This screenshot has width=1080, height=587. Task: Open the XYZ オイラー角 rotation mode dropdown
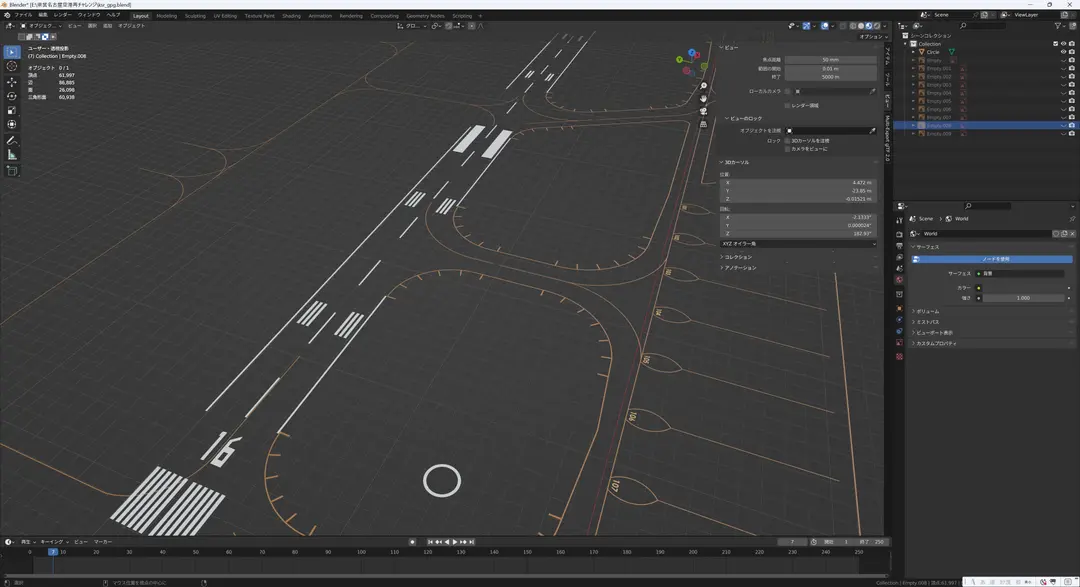[x=798, y=244]
